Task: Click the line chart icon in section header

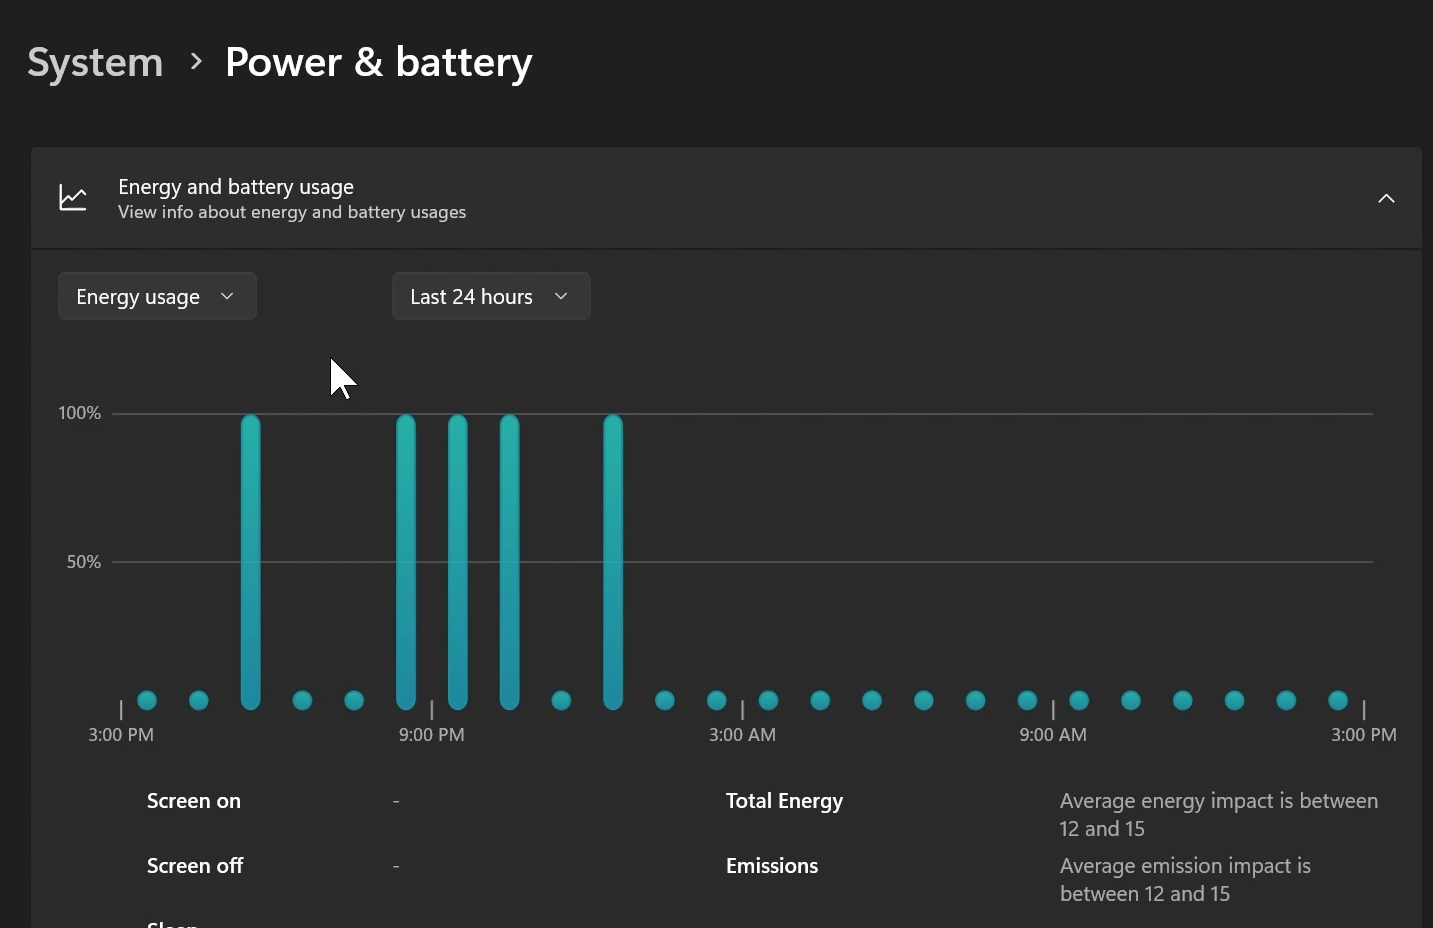Action: [73, 198]
